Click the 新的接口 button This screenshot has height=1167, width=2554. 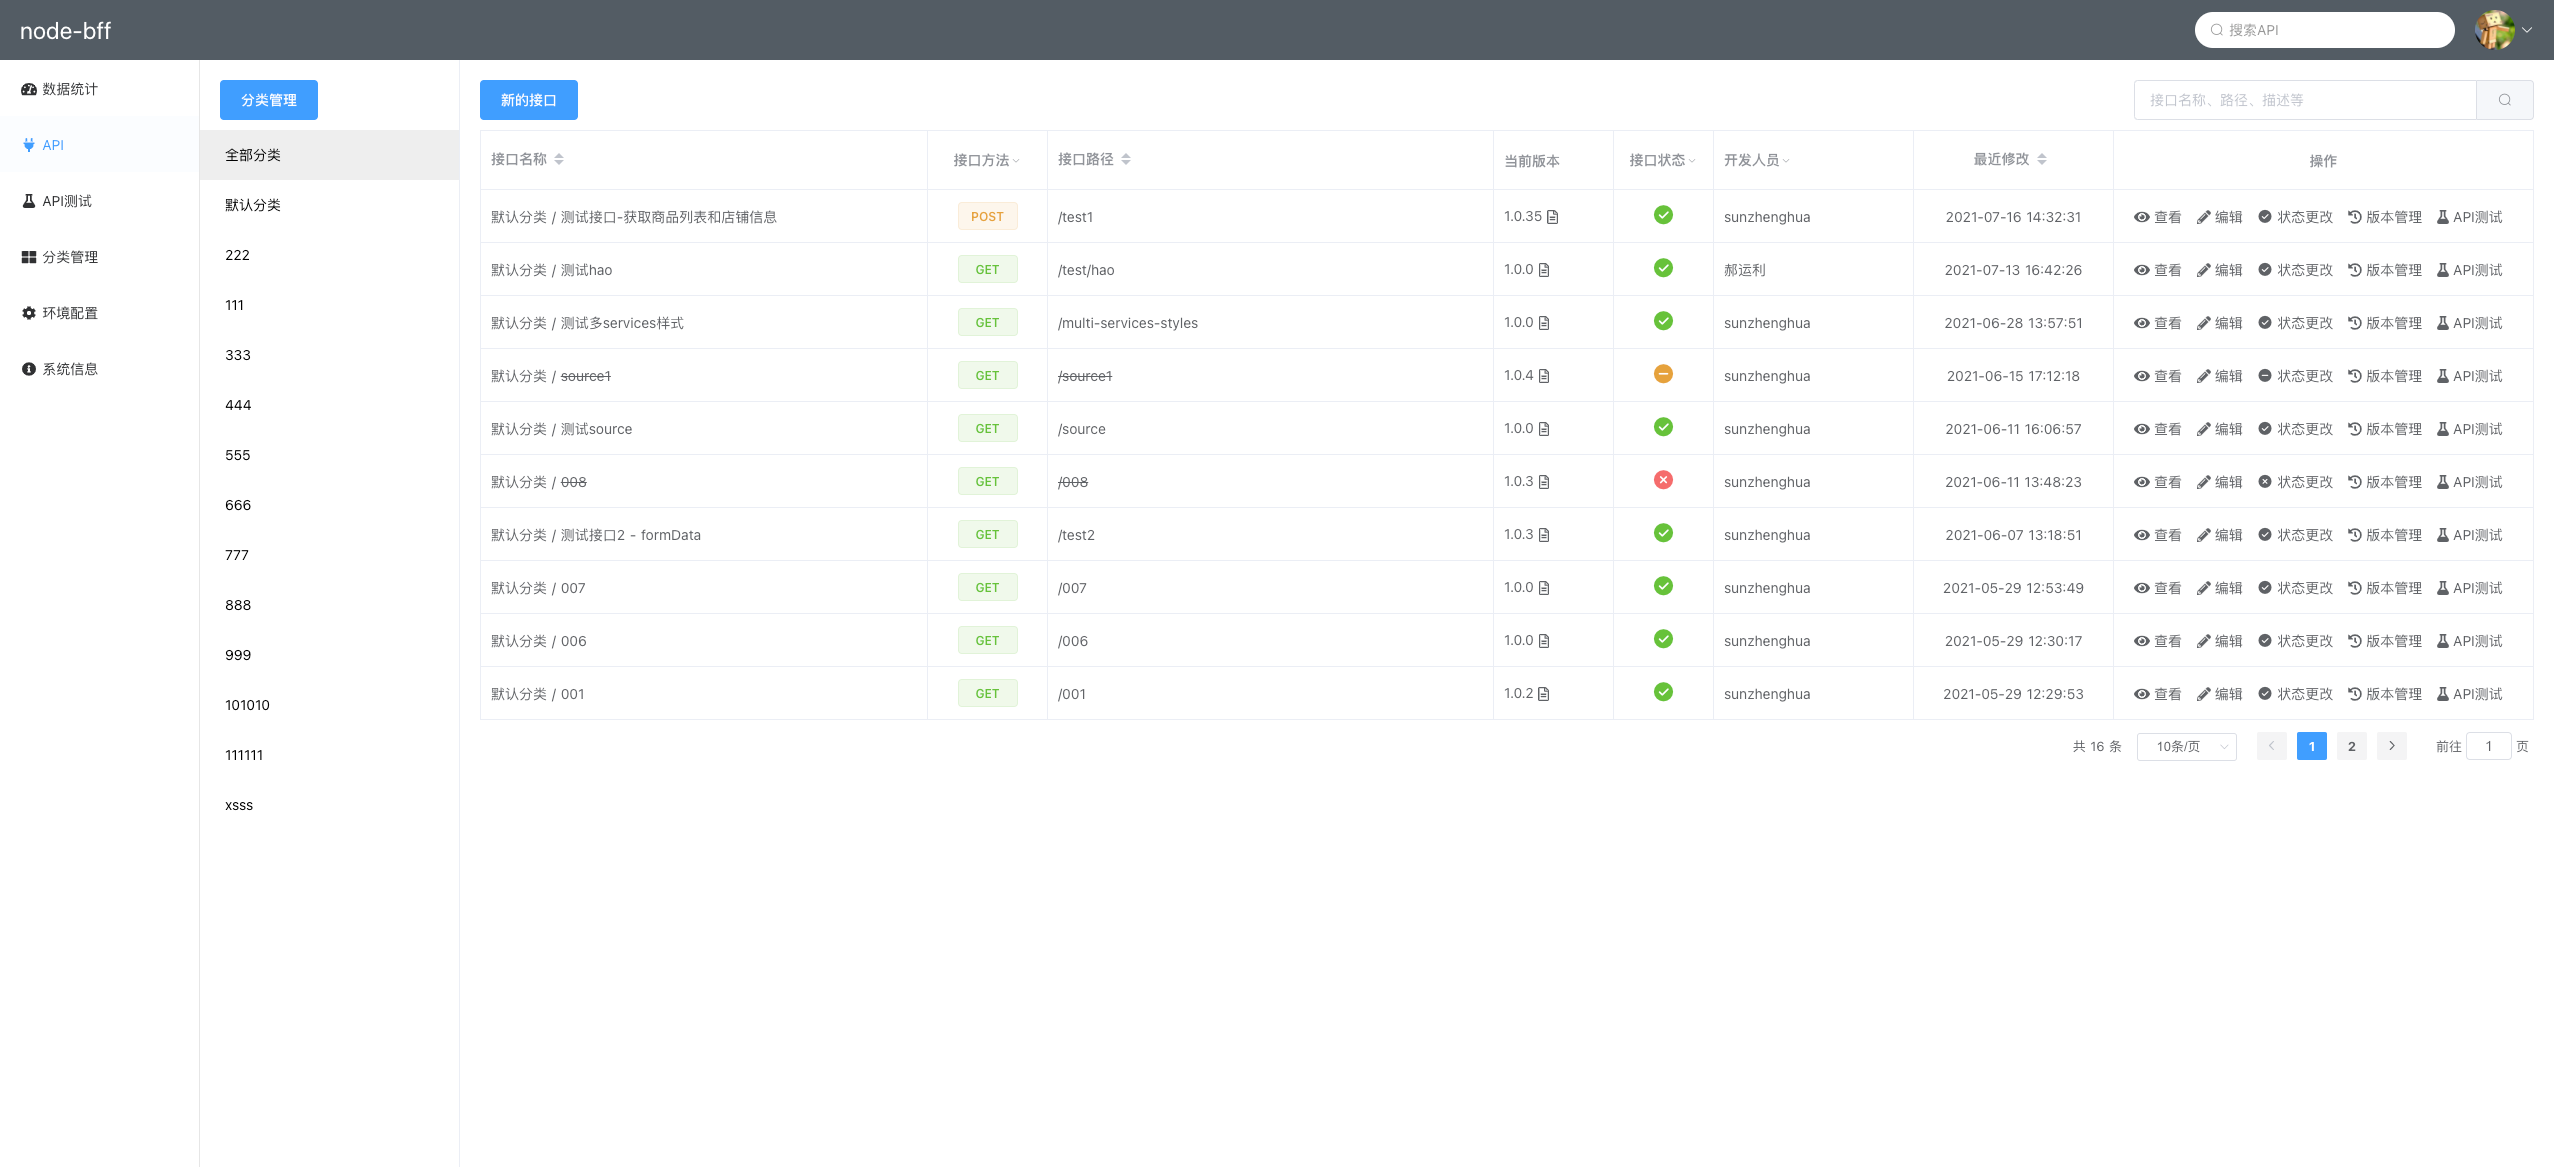click(528, 100)
